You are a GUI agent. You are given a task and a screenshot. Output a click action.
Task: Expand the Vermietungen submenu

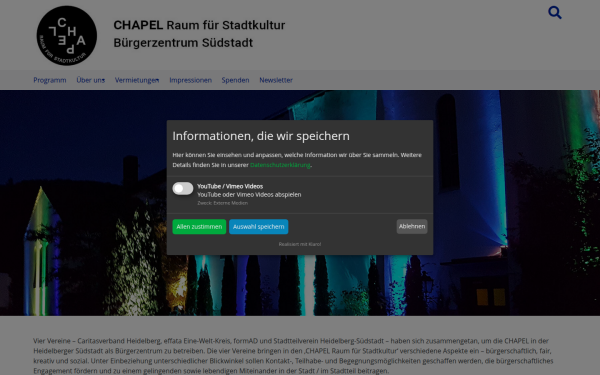[137, 80]
